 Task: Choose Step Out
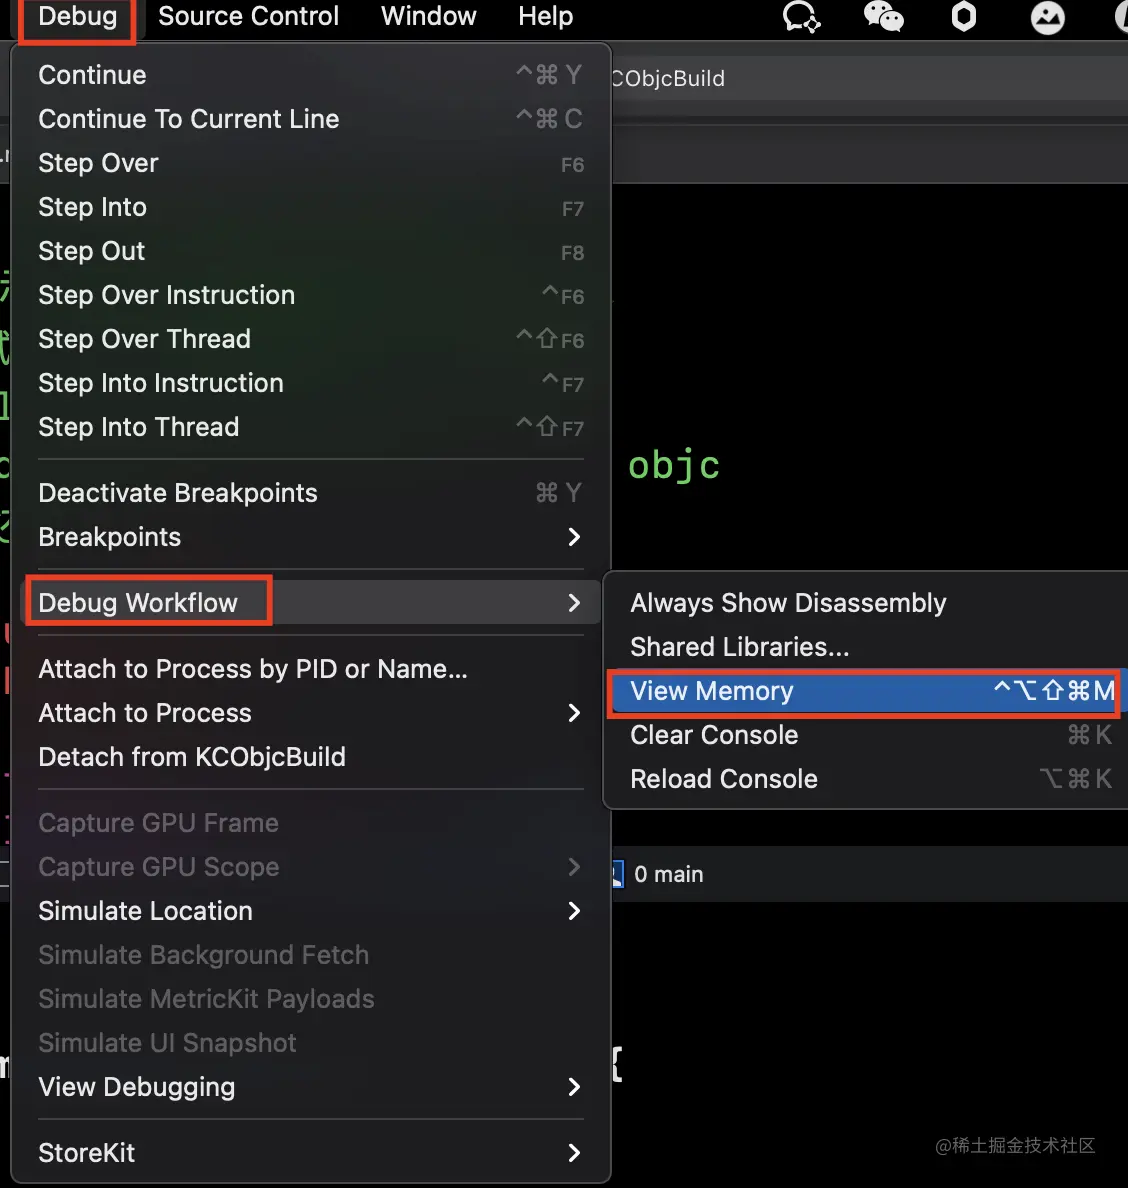[x=311, y=251]
